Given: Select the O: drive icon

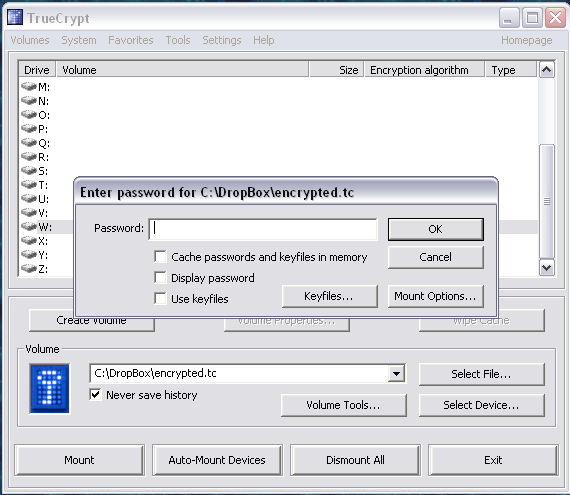Looking at the screenshot, I should (29, 114).
